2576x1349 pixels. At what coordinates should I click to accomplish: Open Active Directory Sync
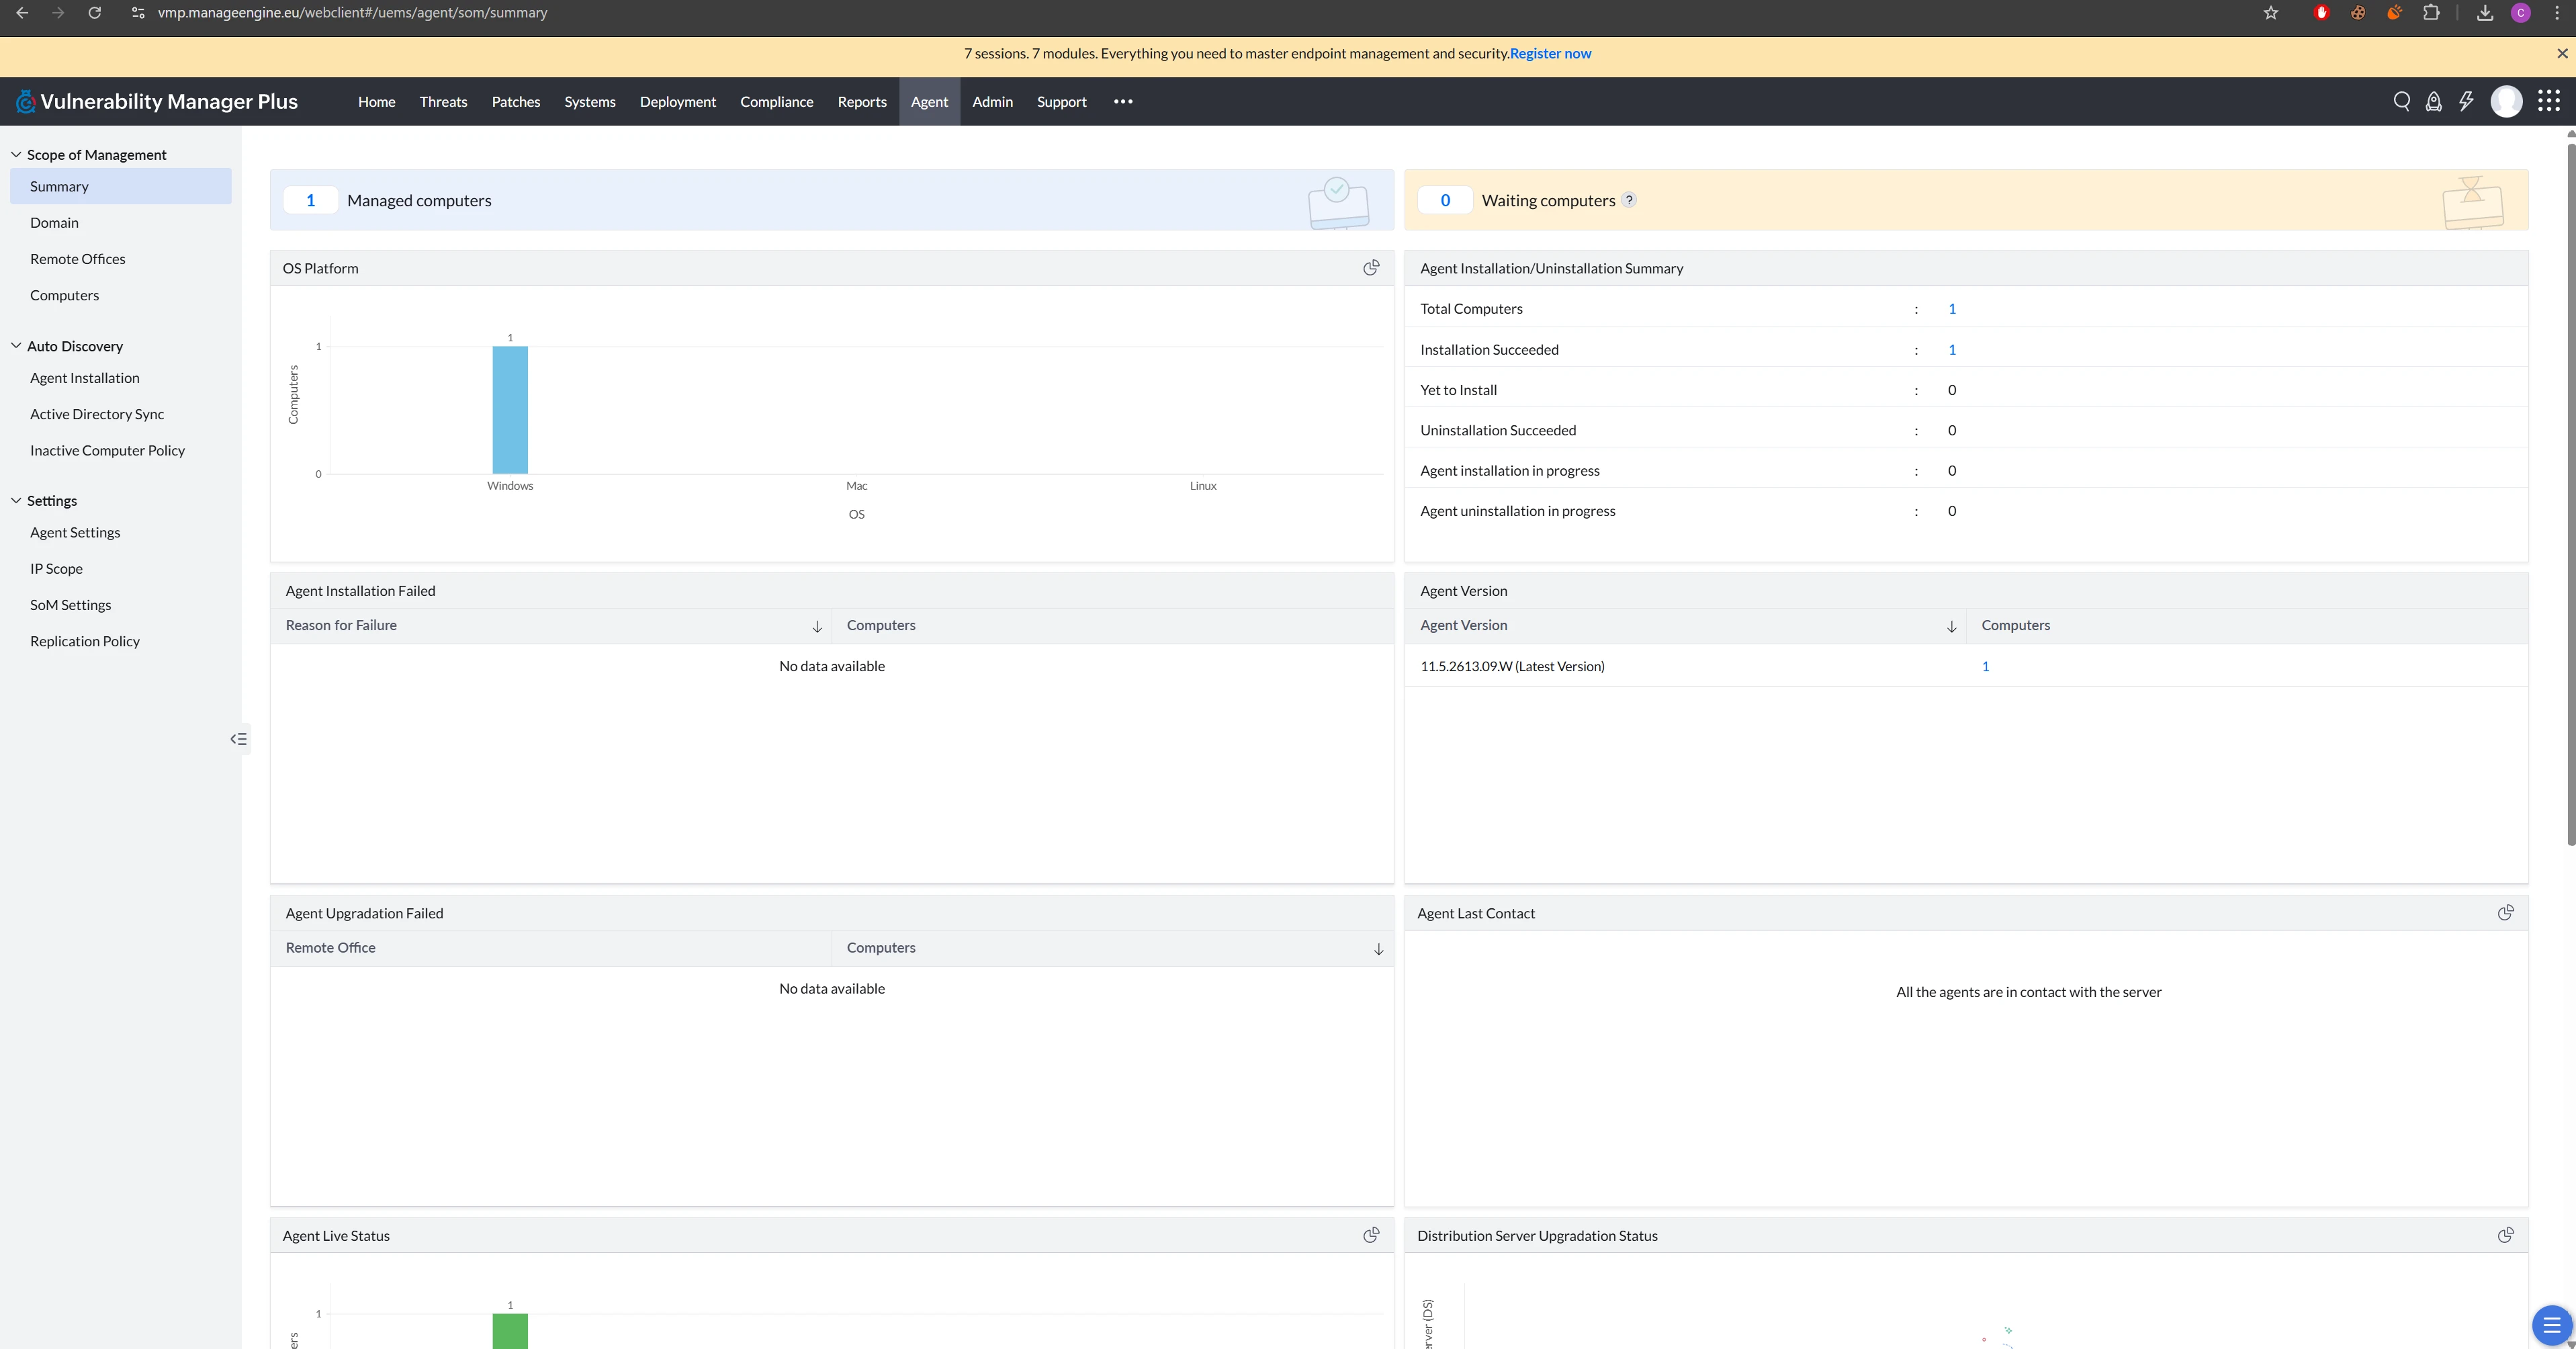point(97,414)
